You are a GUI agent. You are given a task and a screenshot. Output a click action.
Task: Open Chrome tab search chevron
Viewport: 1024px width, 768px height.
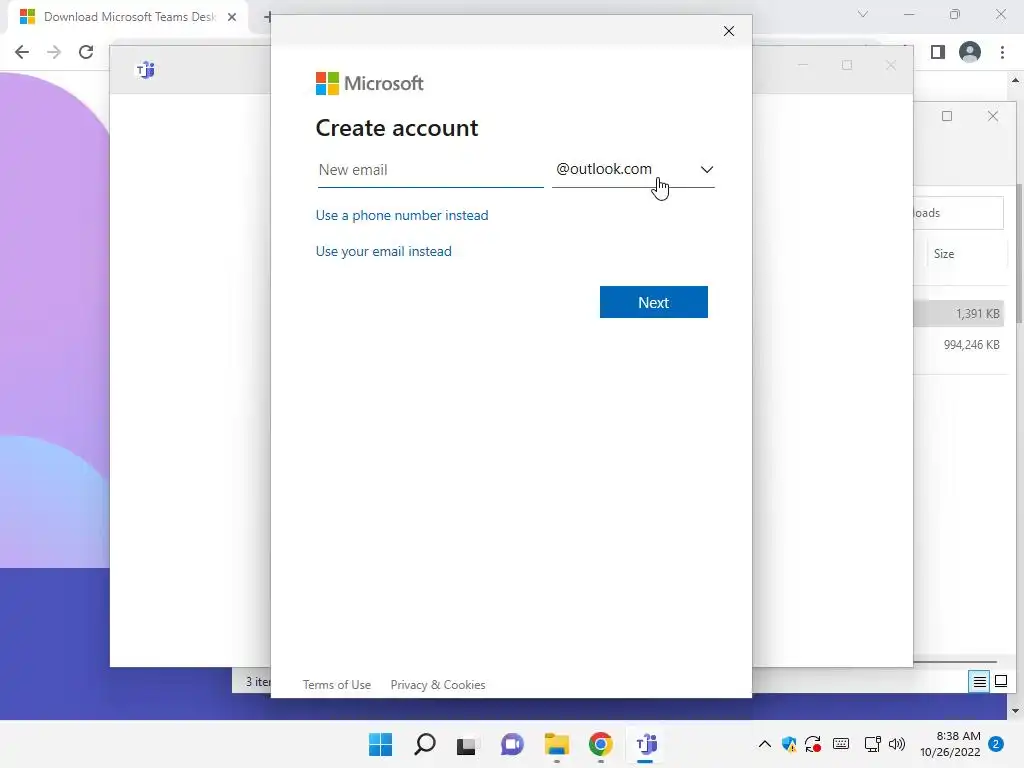coord(863,14)
